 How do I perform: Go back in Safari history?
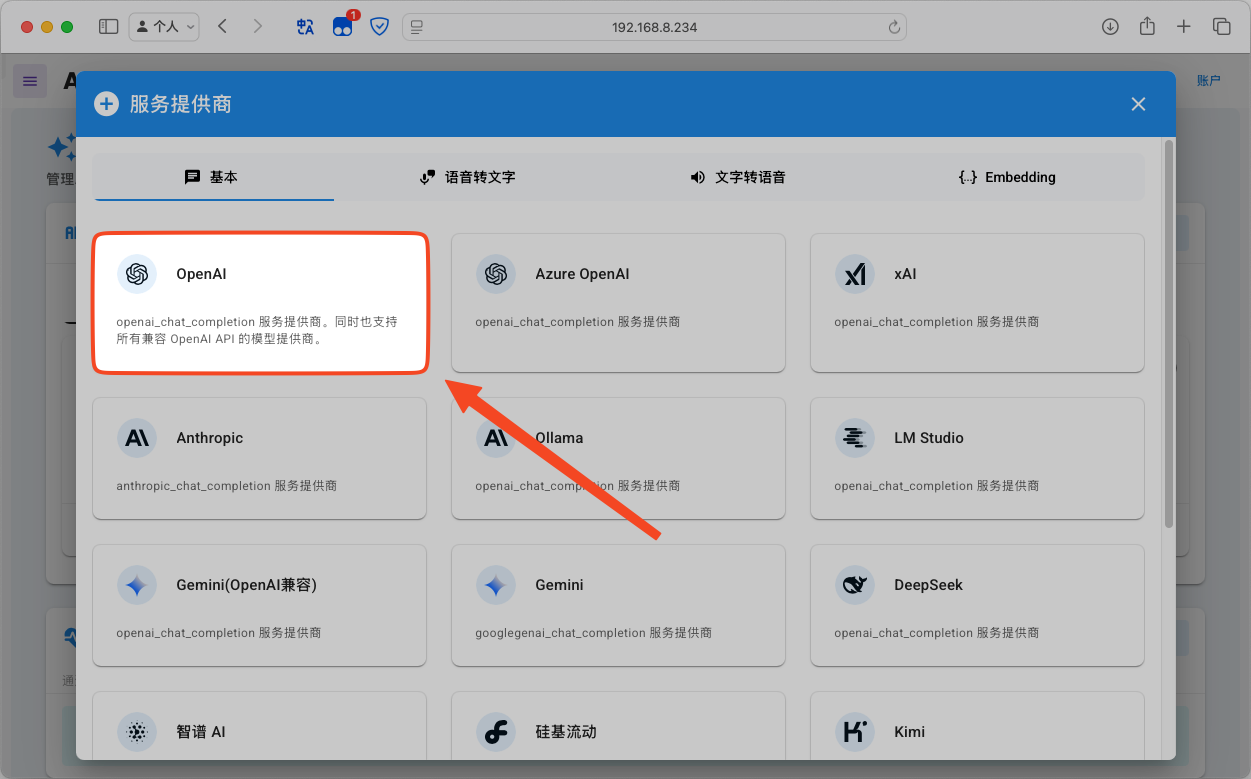(x=222, y=27)
